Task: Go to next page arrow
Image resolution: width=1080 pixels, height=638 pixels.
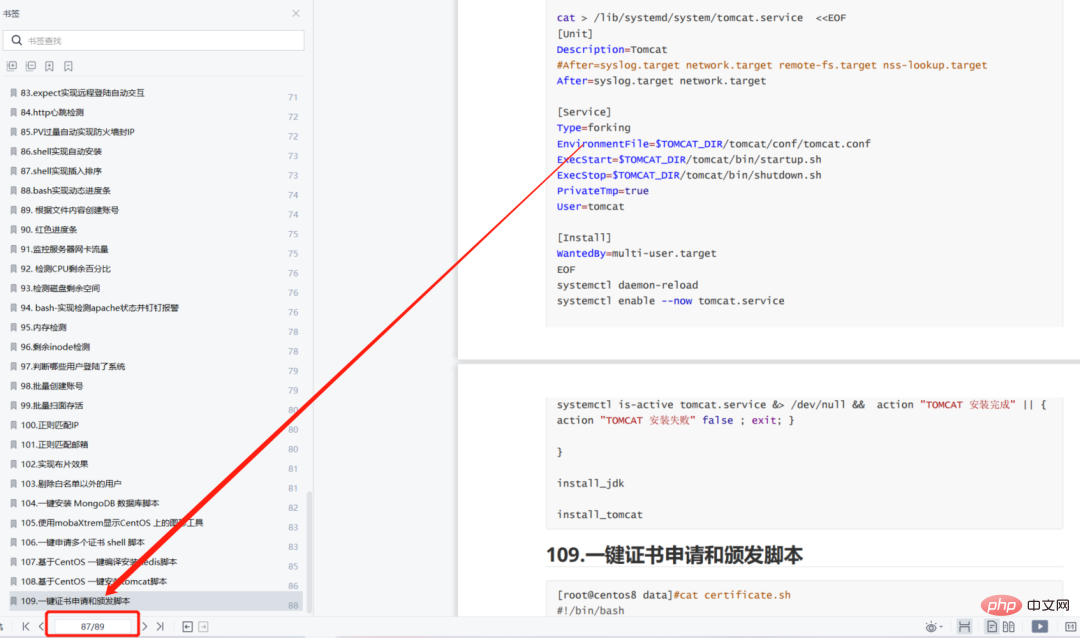Action: coord(145,626)
